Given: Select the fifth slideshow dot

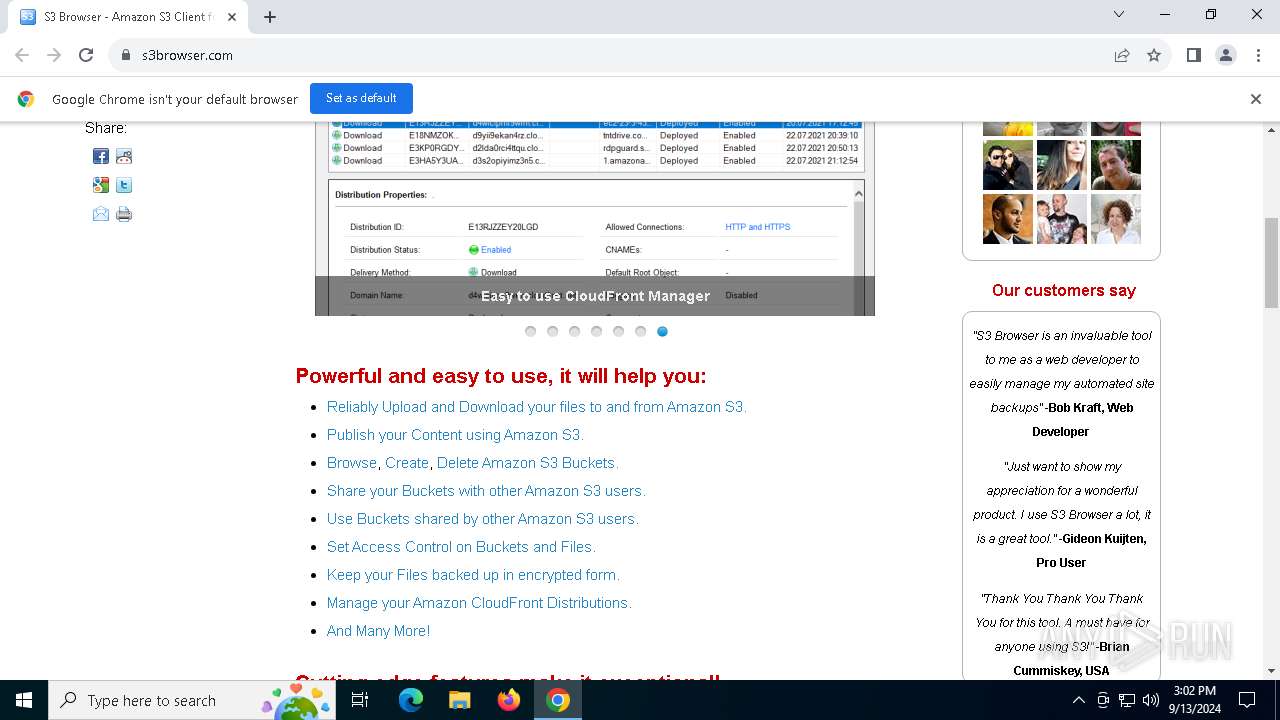Looking at the screenshot, I should (618, 331).
